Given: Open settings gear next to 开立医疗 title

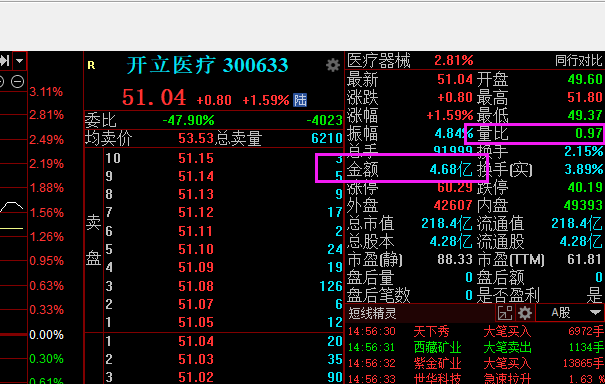Looking at the screenshot, I should (x=333, y=65).
